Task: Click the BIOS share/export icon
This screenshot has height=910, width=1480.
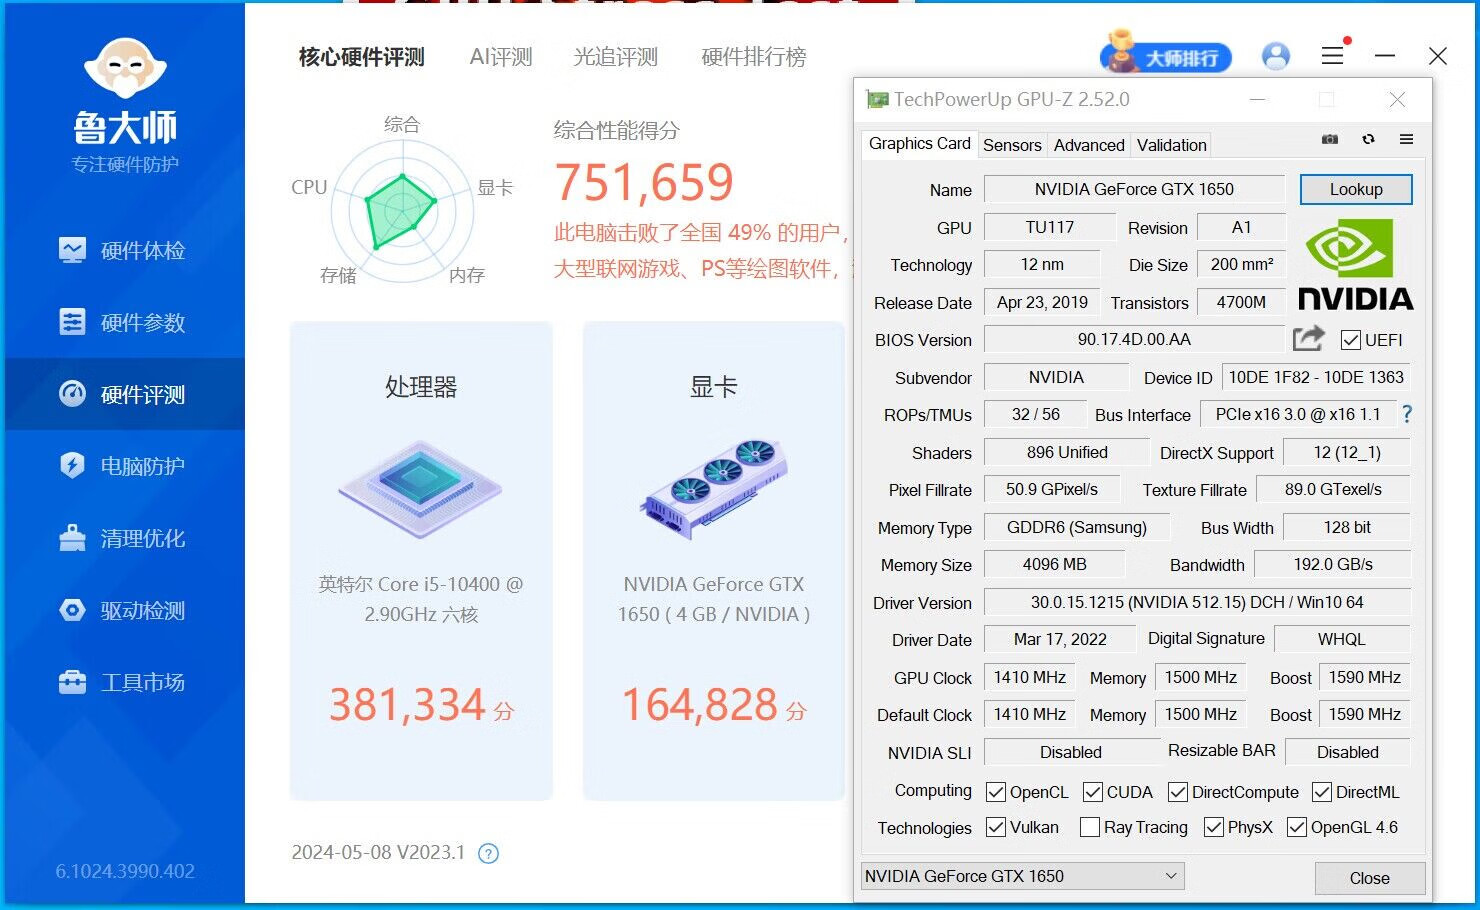Action: pyautogui.click(x=1308, y=339)
